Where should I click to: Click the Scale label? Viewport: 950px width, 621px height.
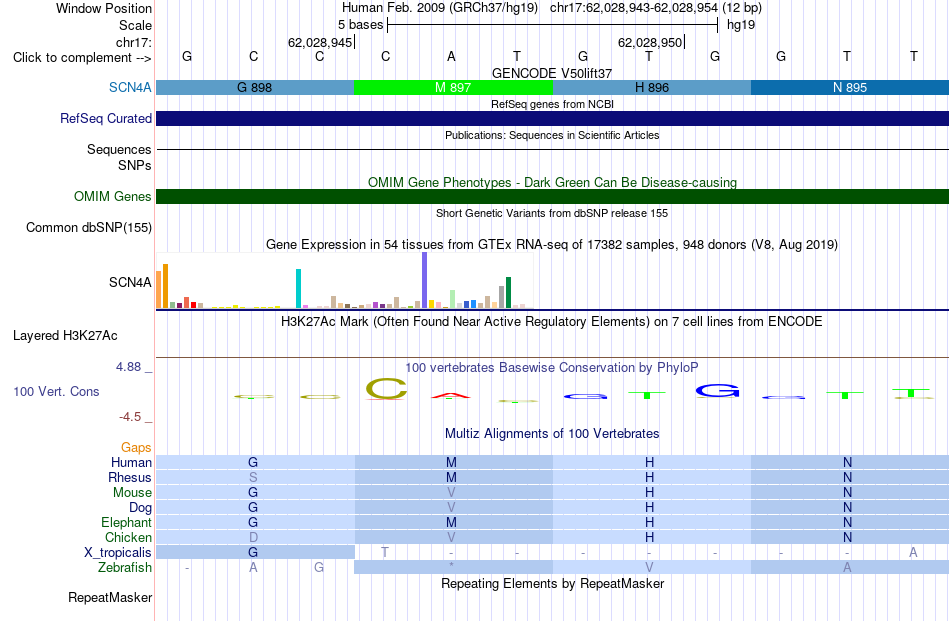click(x=135, y=25)
